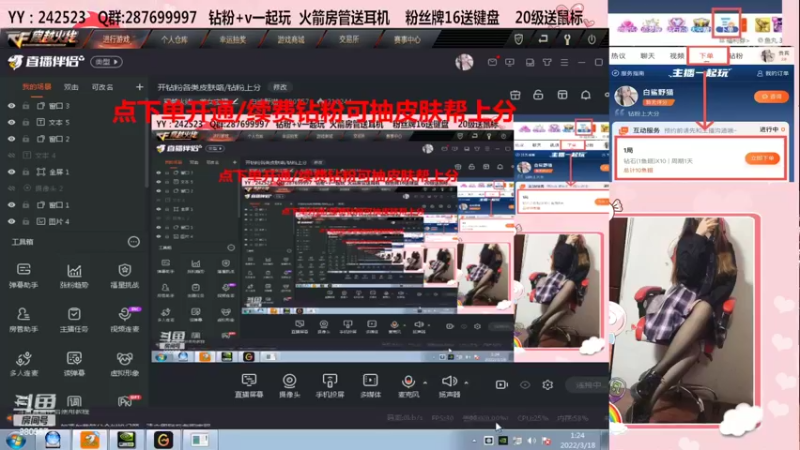Toggle preview eye icon in bottom bar

[525, 385]
